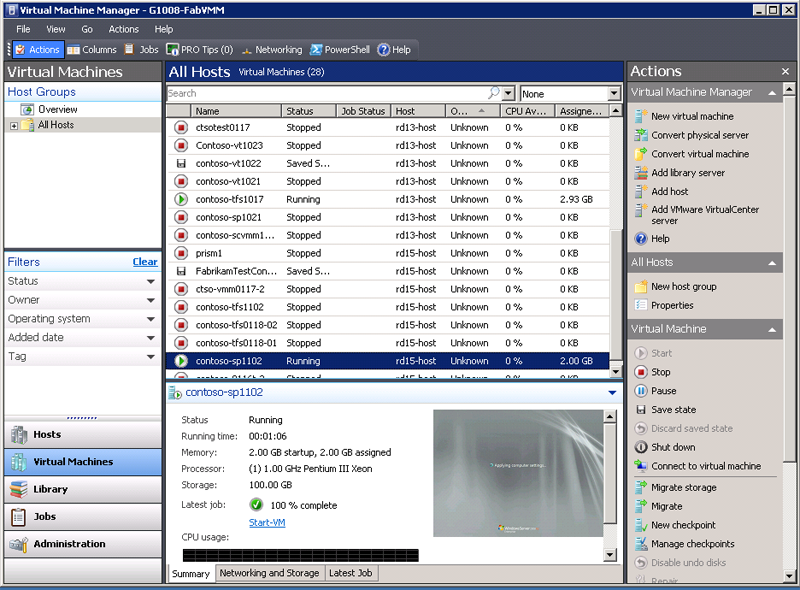Open the Columns toolbar option
Screen dimensions: 800x590
[x=92, y=50]
